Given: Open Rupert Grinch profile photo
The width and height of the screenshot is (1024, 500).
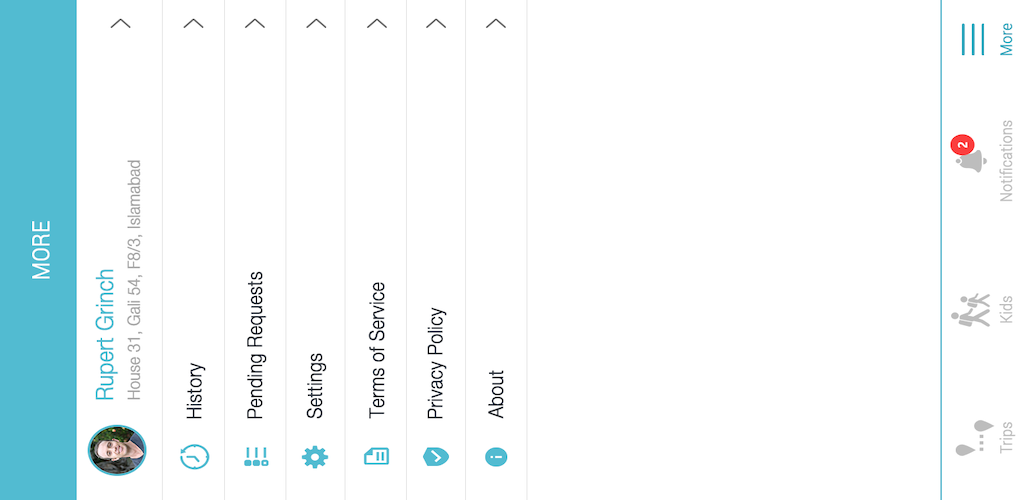Looking at the screenshot, I should [x=117, y=450].
